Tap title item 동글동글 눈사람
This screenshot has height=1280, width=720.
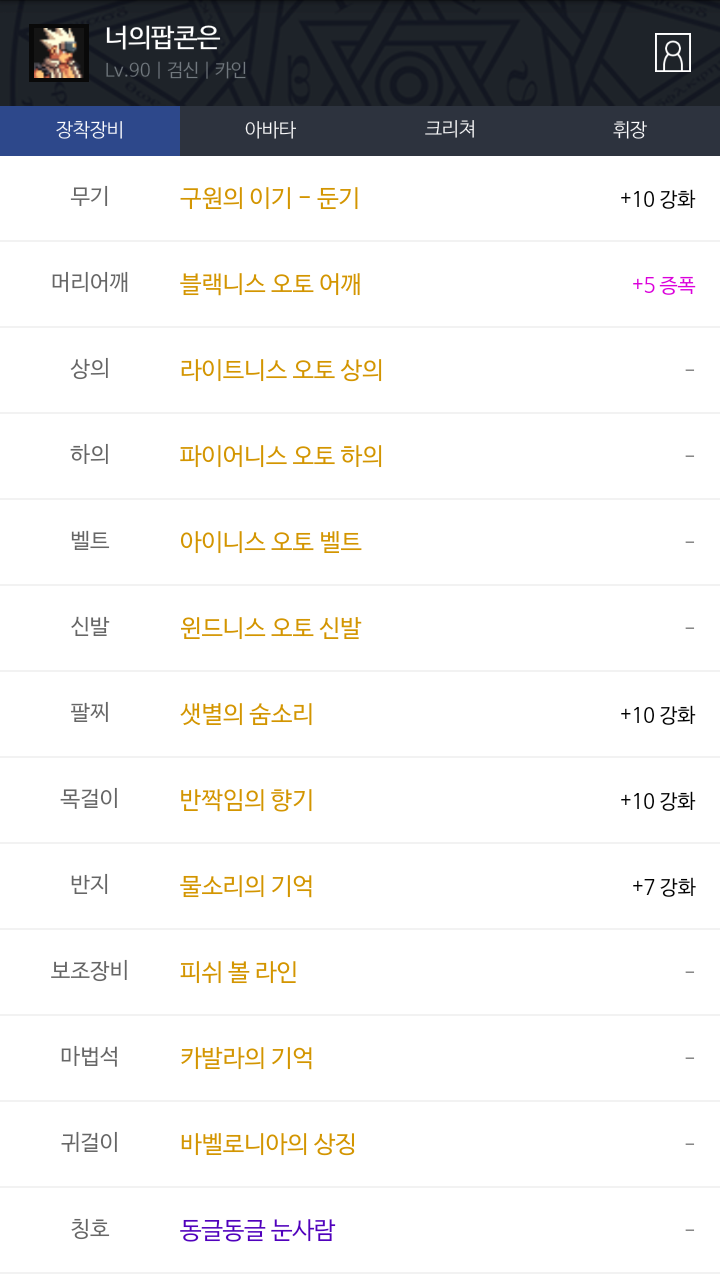(x=257, y=1230)
